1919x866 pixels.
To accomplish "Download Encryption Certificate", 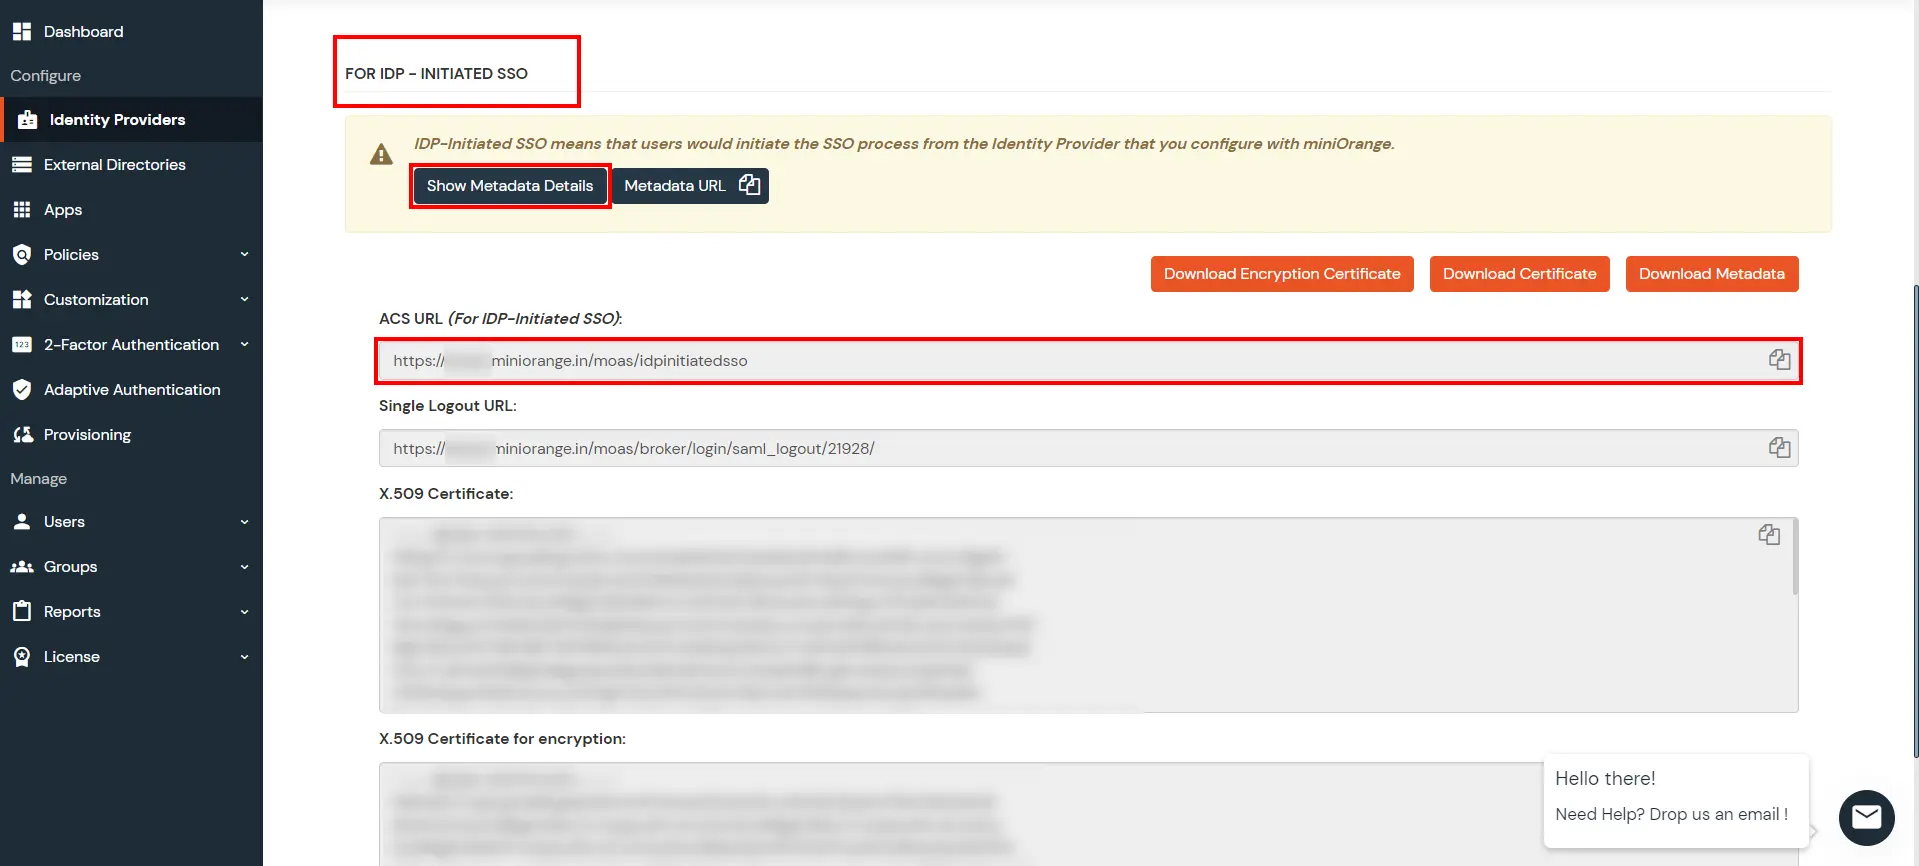I will pyautogui.click(x=1282, y=274).
